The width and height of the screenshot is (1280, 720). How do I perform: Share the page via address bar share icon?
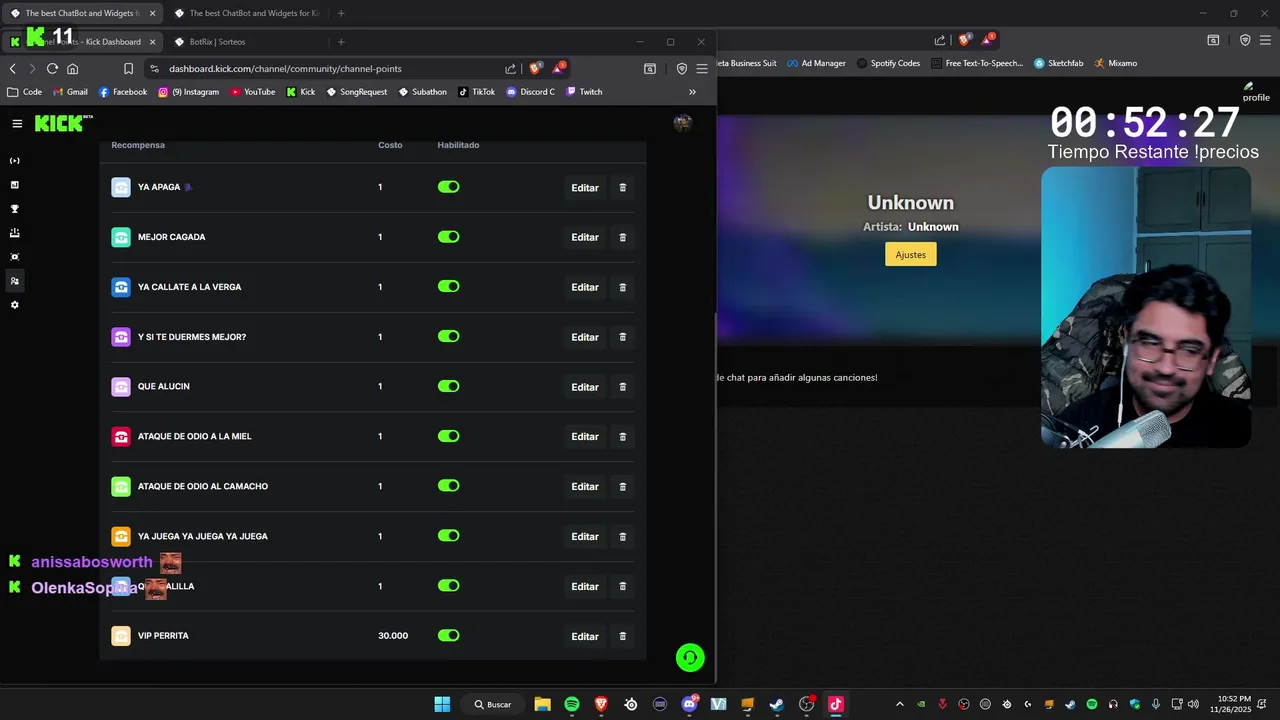point(511,69)
